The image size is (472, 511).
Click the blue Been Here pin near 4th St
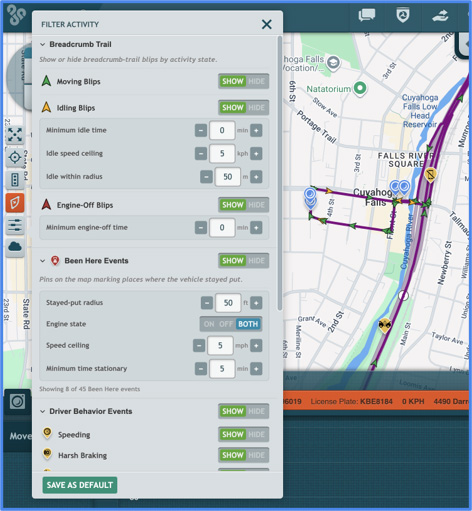pos(310,194)
